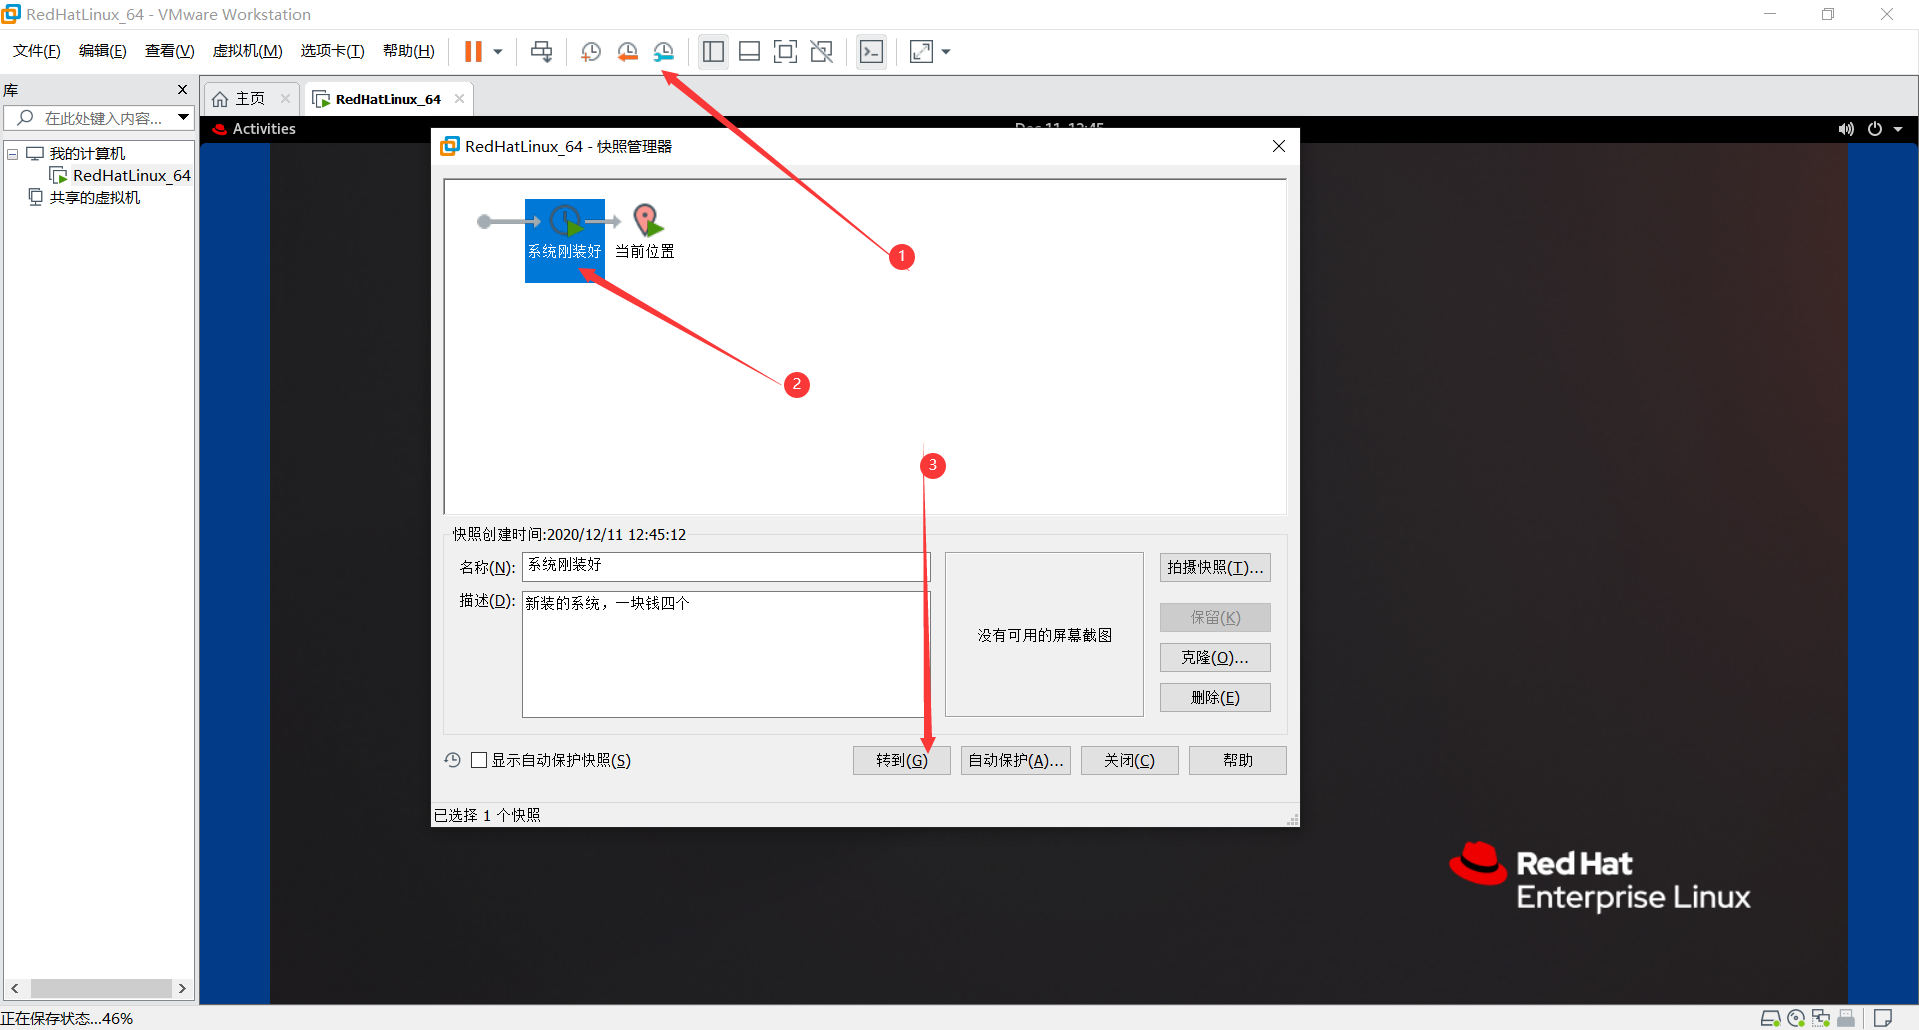The image size is (1919, 1030).
Task: Click Activities in the guest top bar
Action: (264, 129)
